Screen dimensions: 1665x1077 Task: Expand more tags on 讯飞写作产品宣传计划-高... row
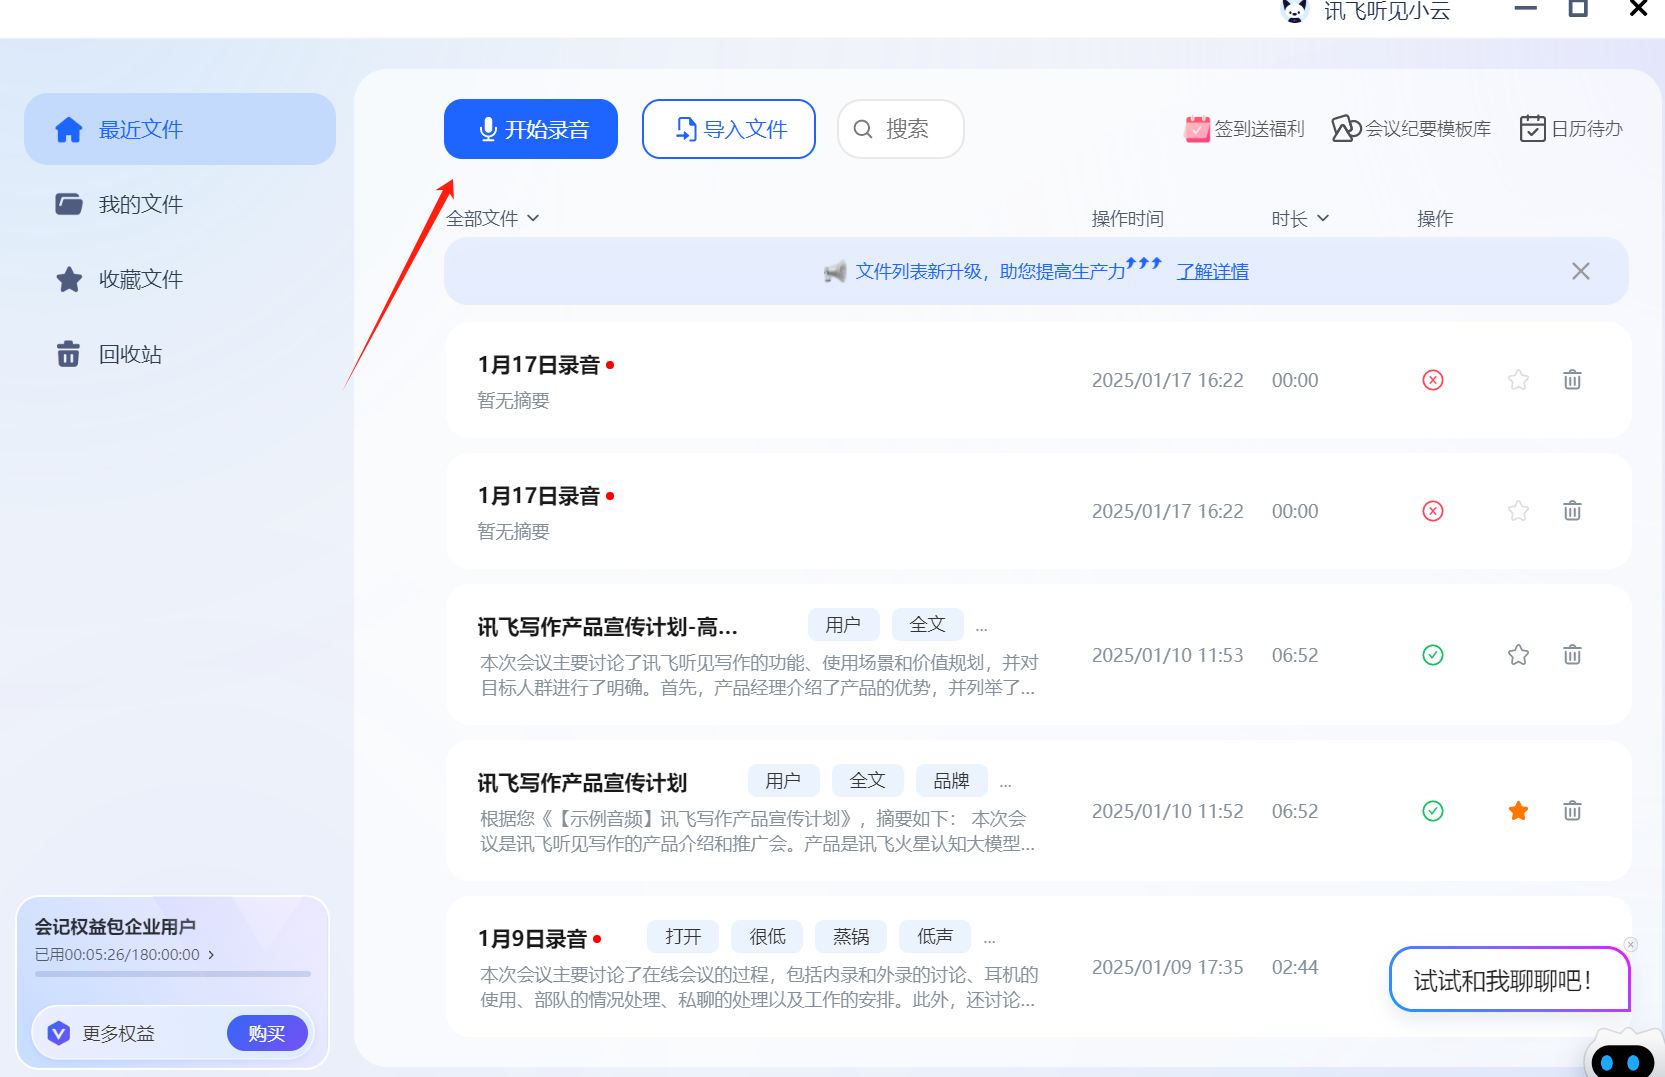[x=981, y=628]
